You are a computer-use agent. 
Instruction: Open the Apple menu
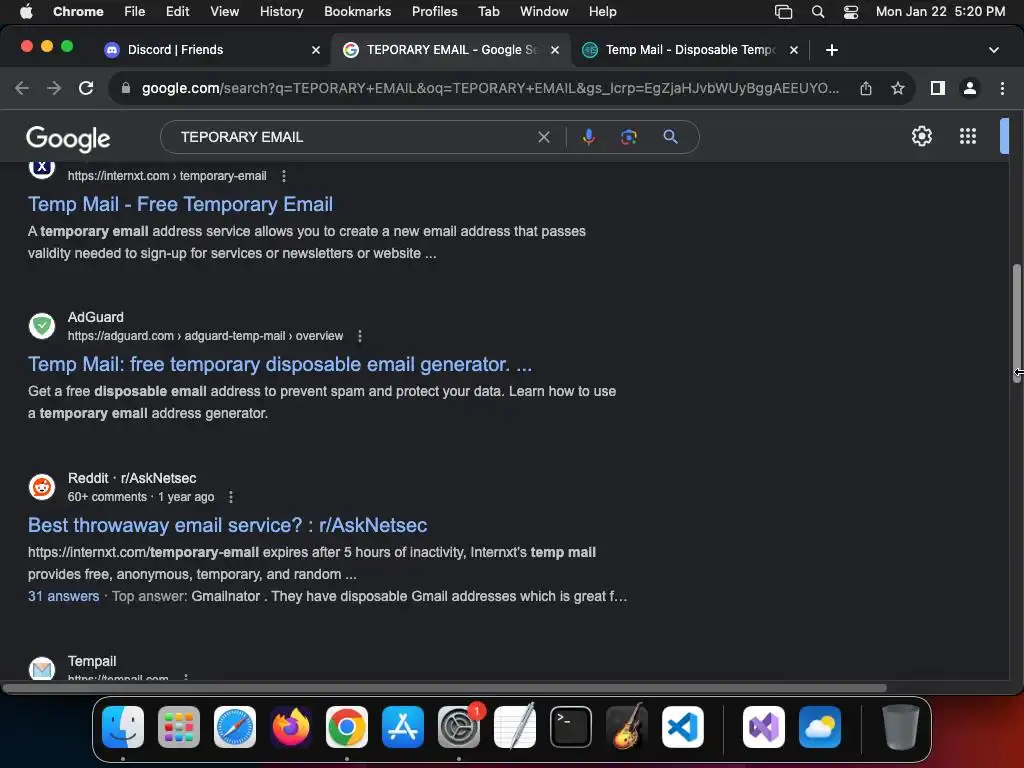click(x=26, y=12)
